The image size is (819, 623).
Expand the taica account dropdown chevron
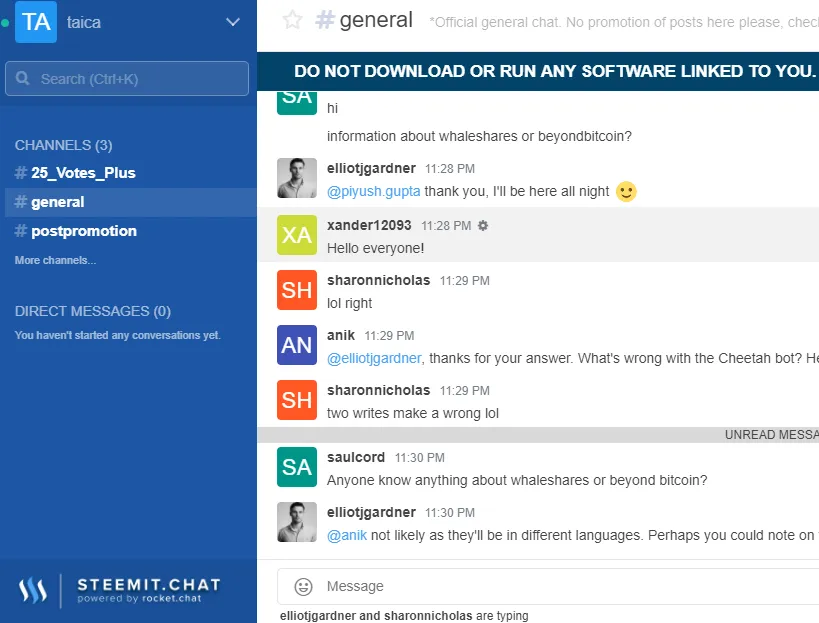tap(233, 22)
